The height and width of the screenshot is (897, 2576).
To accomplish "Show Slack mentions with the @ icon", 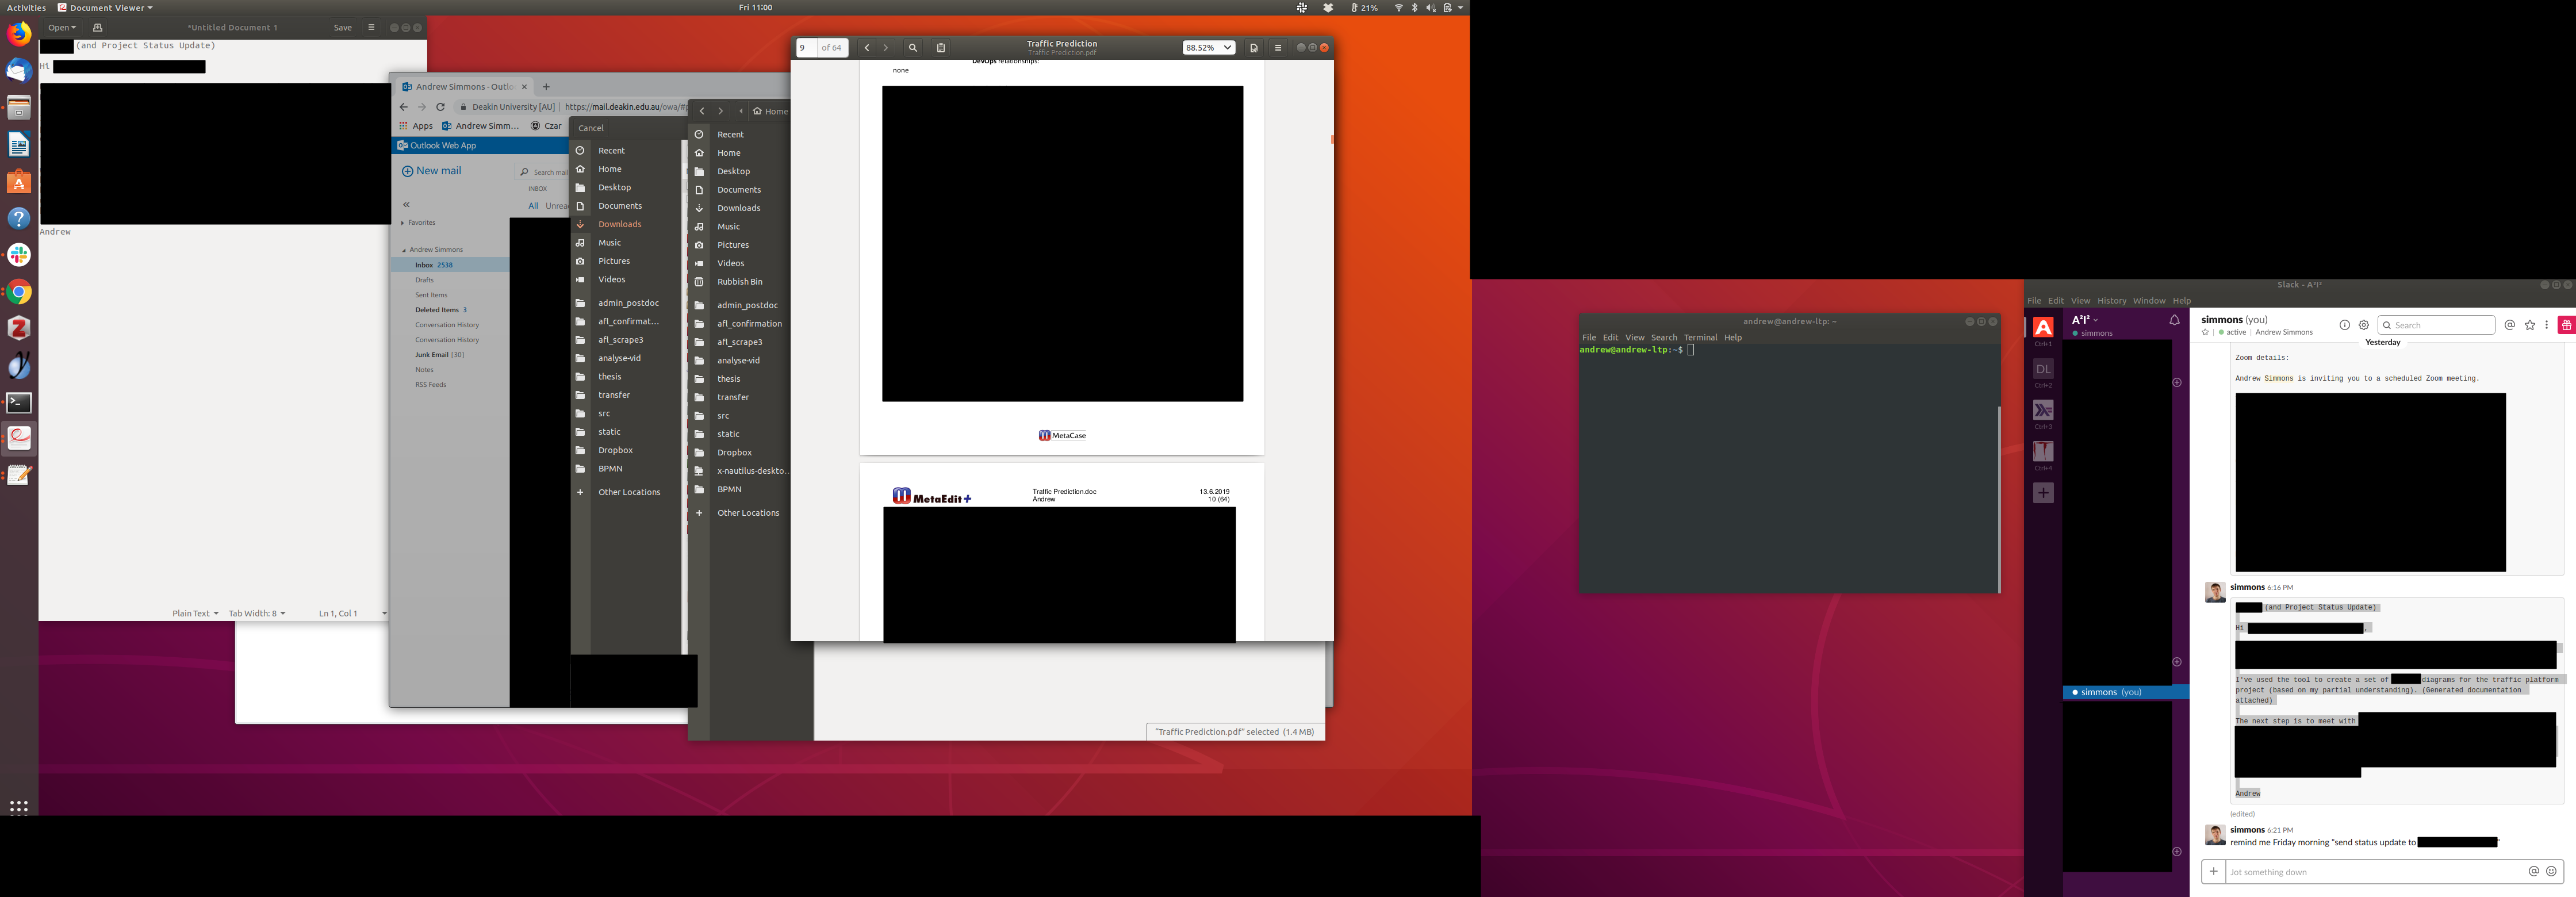I will [x=2509, y=325].
